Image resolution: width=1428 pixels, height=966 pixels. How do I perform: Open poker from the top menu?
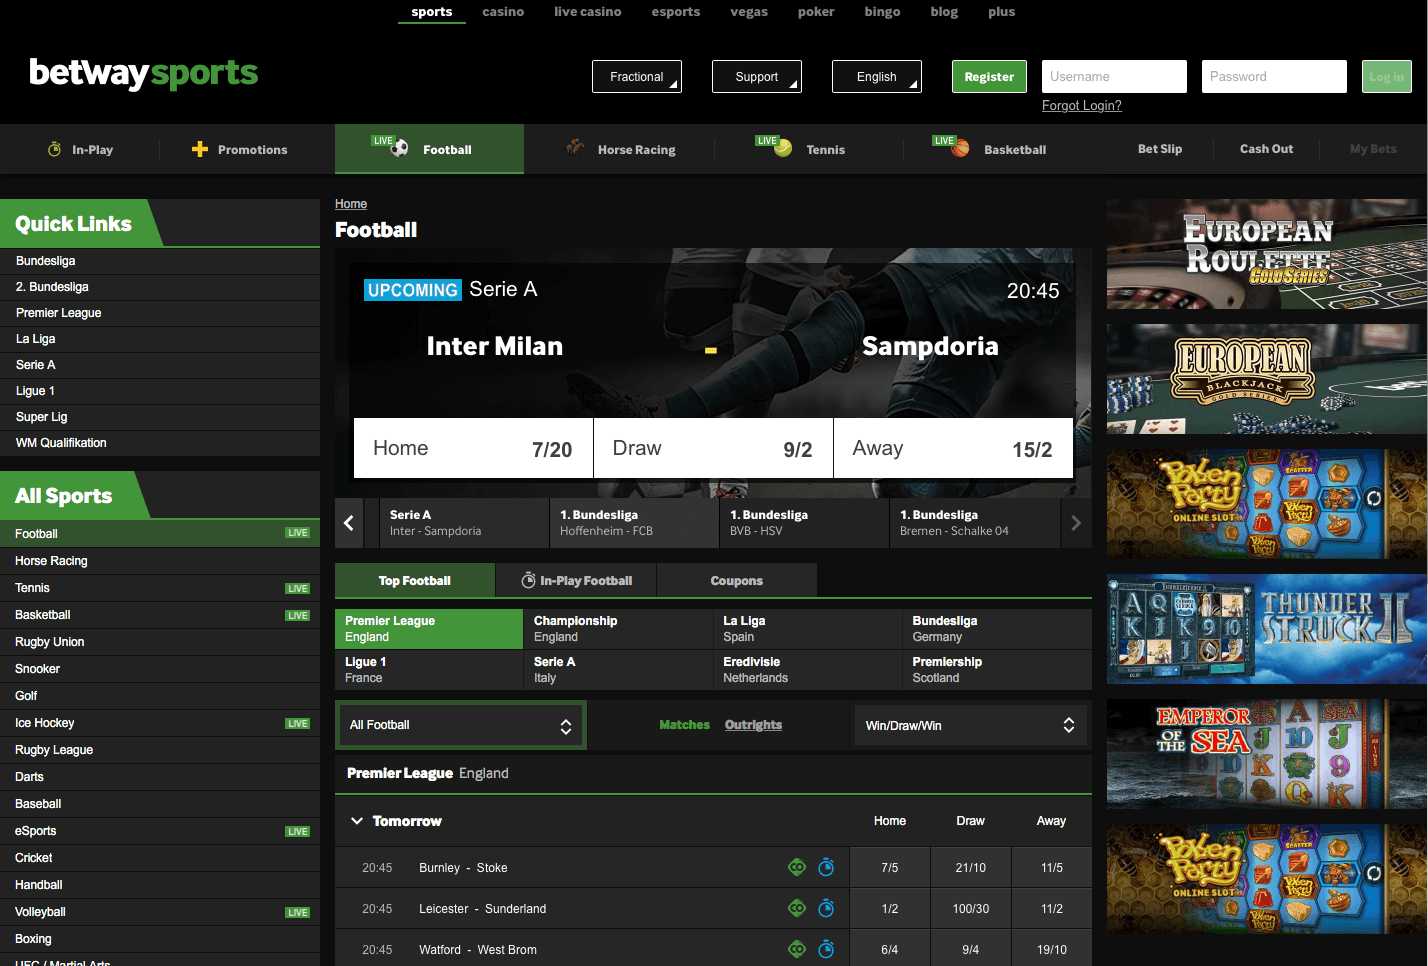[x=816, y=12]
